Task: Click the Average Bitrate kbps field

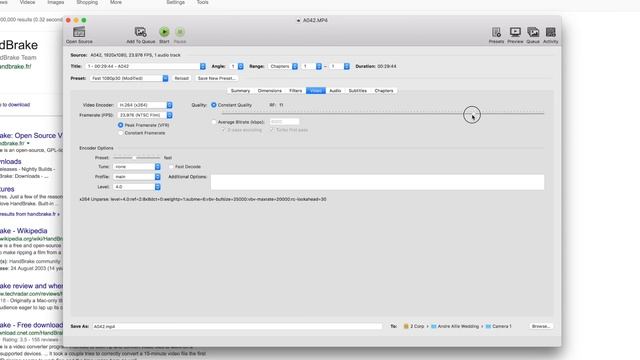Action: 284,122
